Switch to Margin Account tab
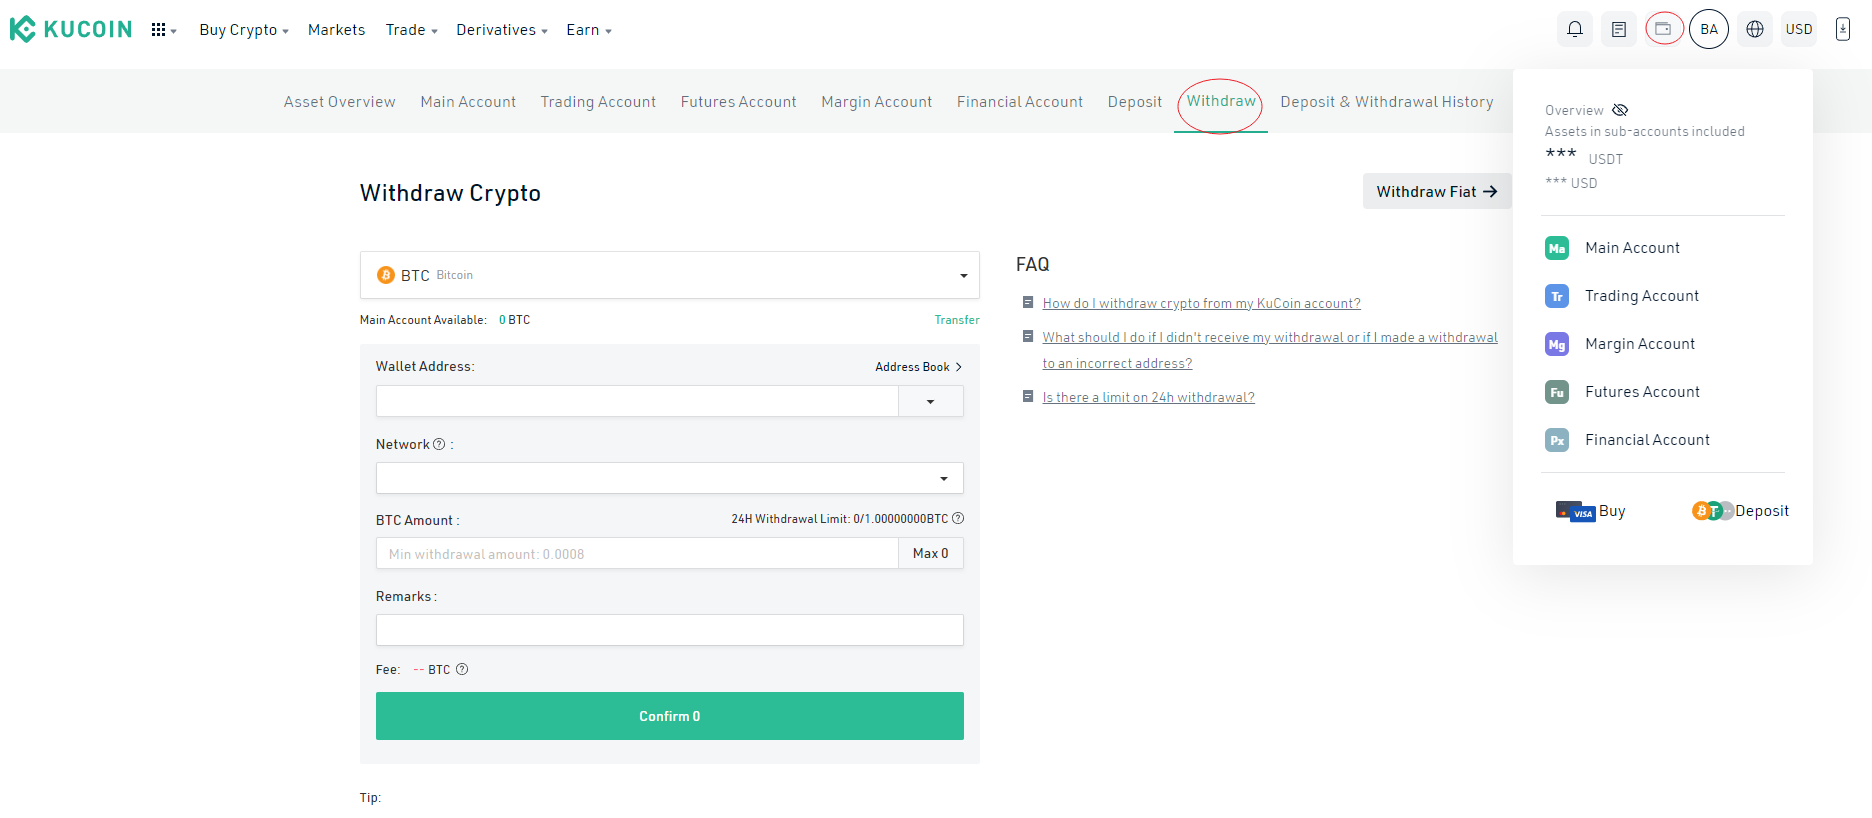This screenshot has width=1872, height=818. point(877,102)
